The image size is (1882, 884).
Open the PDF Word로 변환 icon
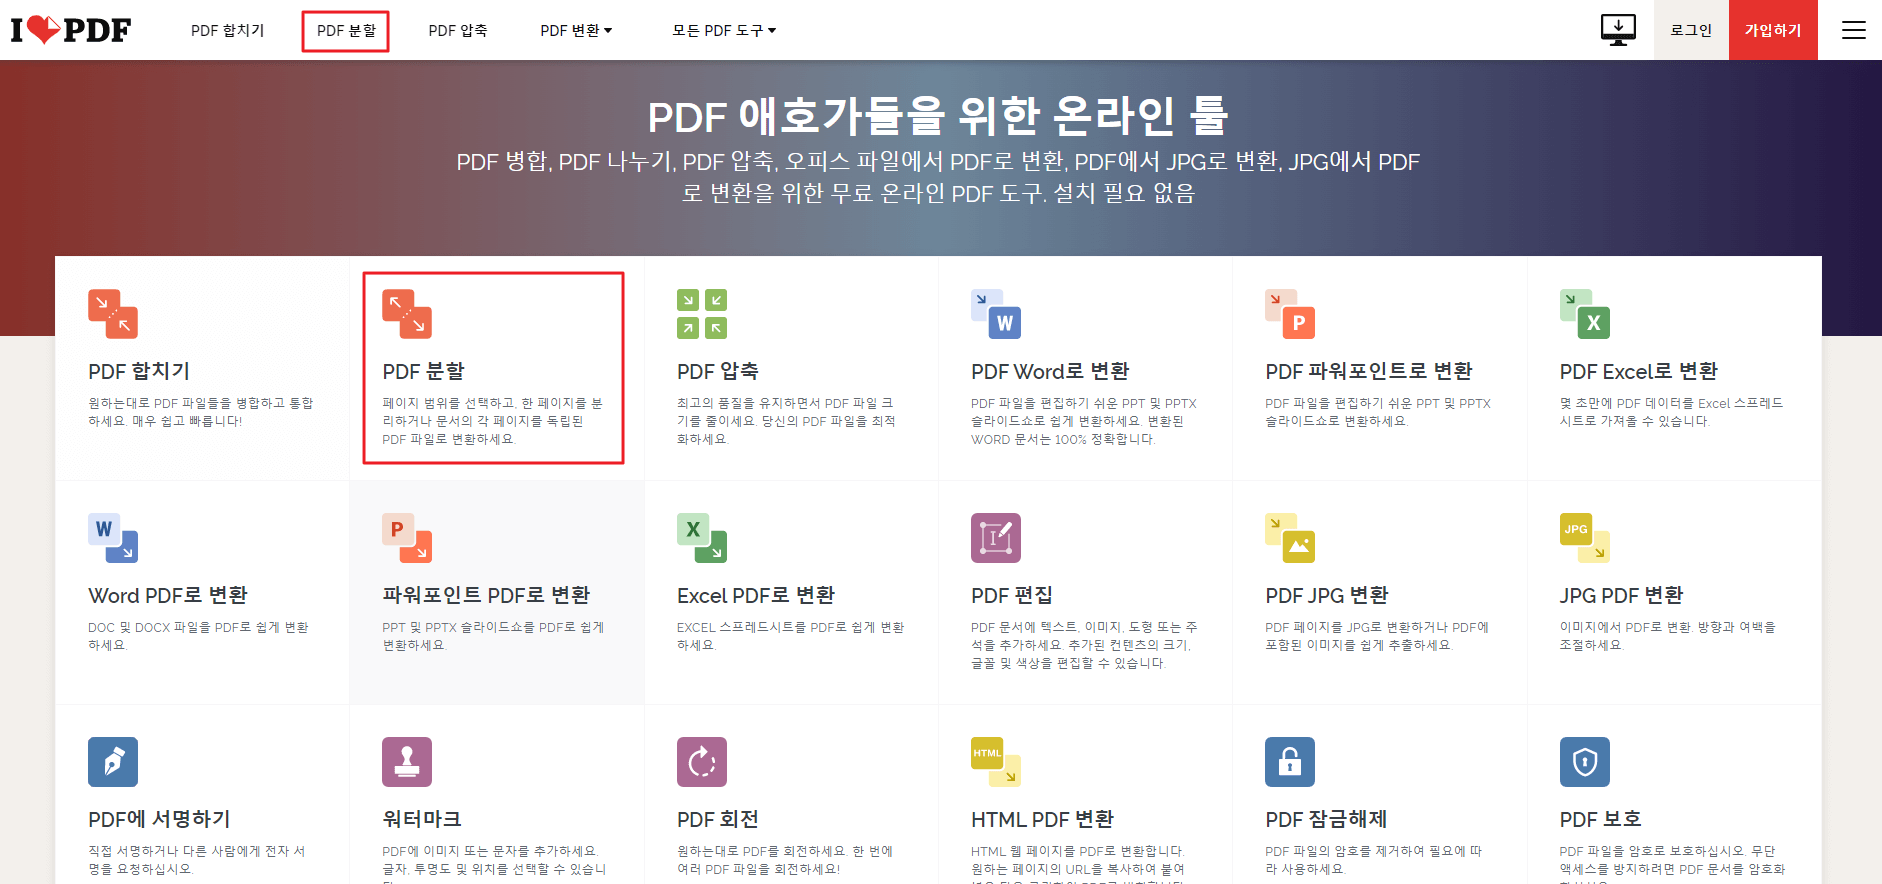point(996,314)
